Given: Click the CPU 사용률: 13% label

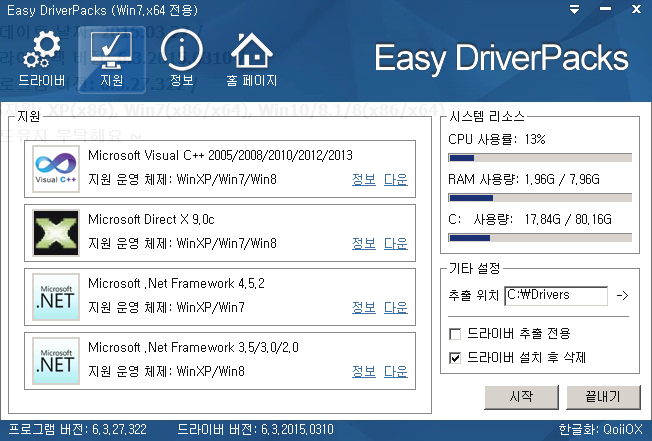Looking at the screenshot, I should coord(497,139).
